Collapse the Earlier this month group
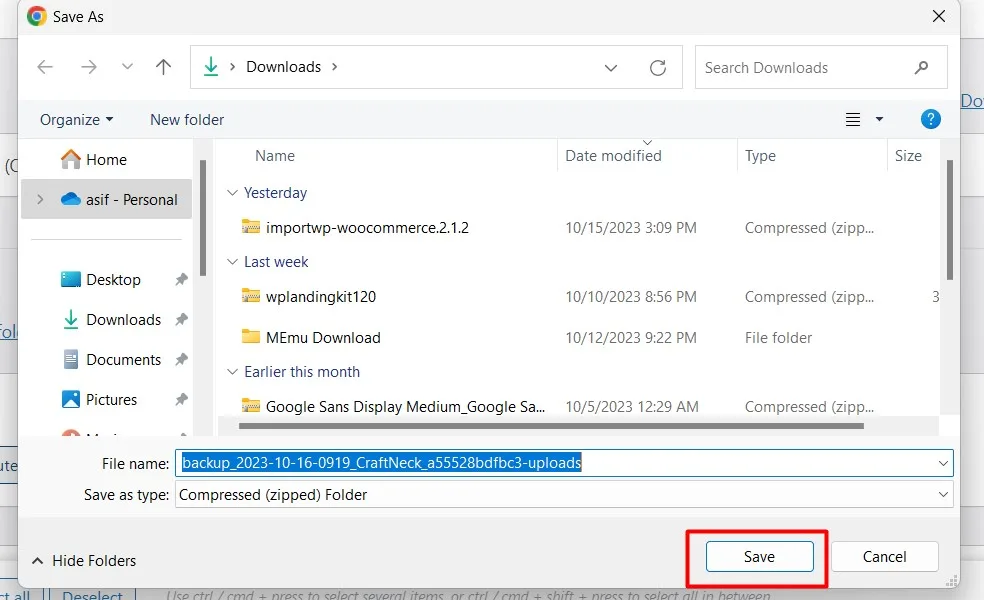Image resolution: width=984 pixels, height=600 pixels. [232, 372]
